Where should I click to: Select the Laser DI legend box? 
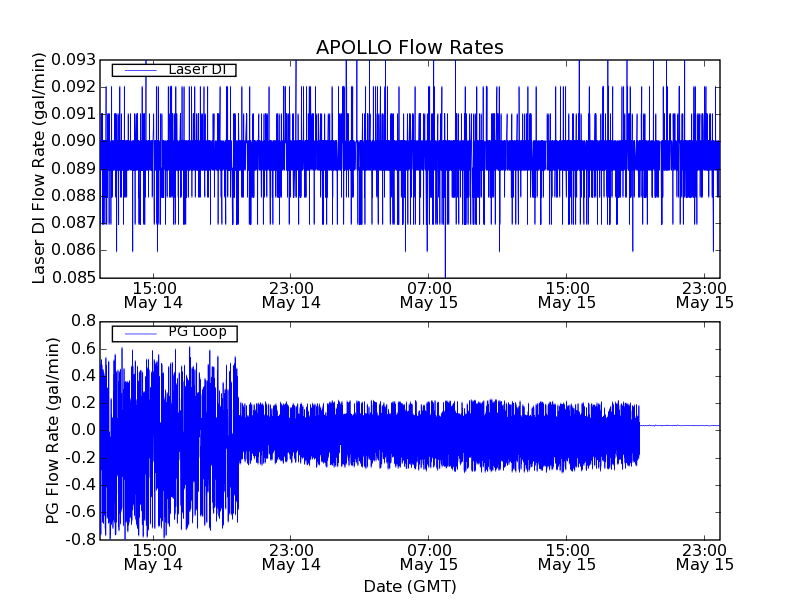pos(174,70)
